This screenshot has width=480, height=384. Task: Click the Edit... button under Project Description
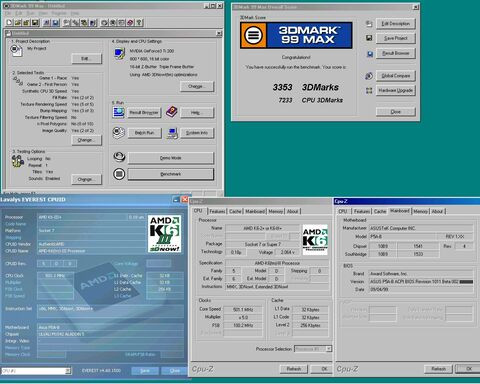coord(87,59)
